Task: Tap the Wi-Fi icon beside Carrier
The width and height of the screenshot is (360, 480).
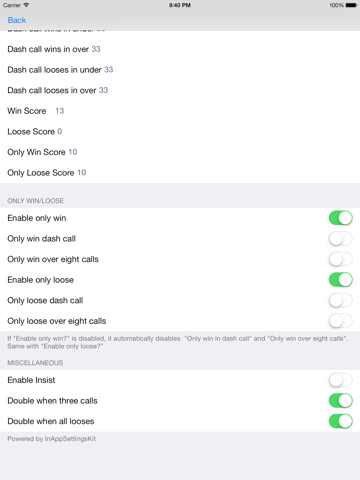Action: click(x=26, y=5)
